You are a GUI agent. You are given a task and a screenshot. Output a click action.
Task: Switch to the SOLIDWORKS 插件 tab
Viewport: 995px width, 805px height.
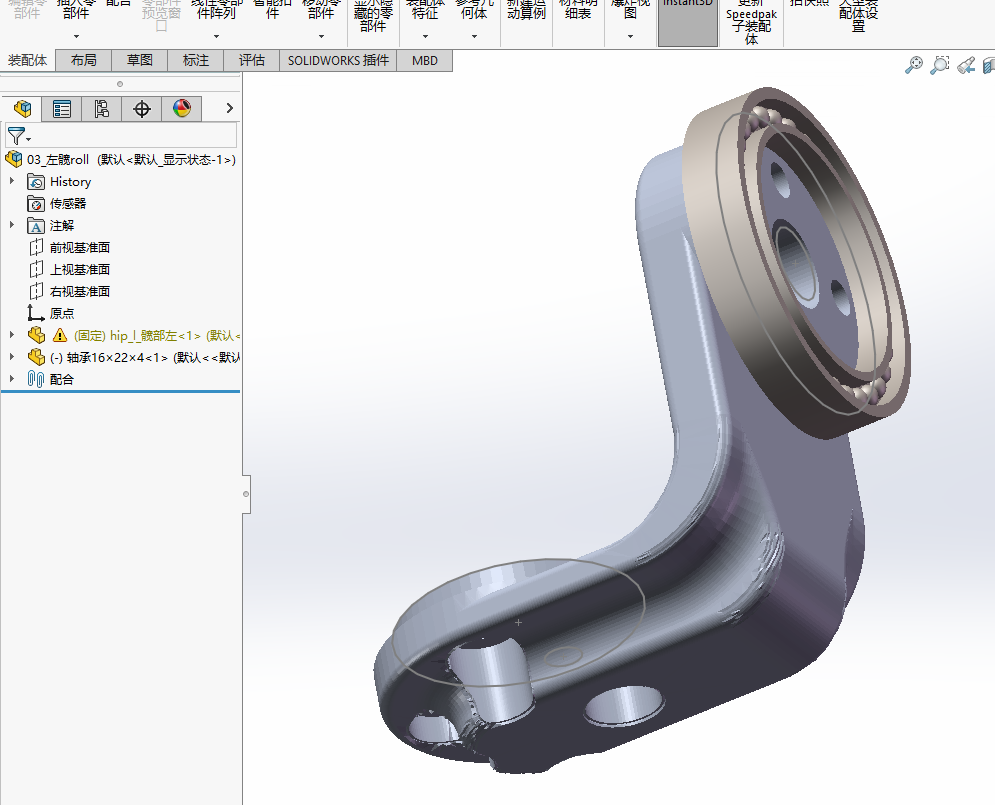(338, 60)
